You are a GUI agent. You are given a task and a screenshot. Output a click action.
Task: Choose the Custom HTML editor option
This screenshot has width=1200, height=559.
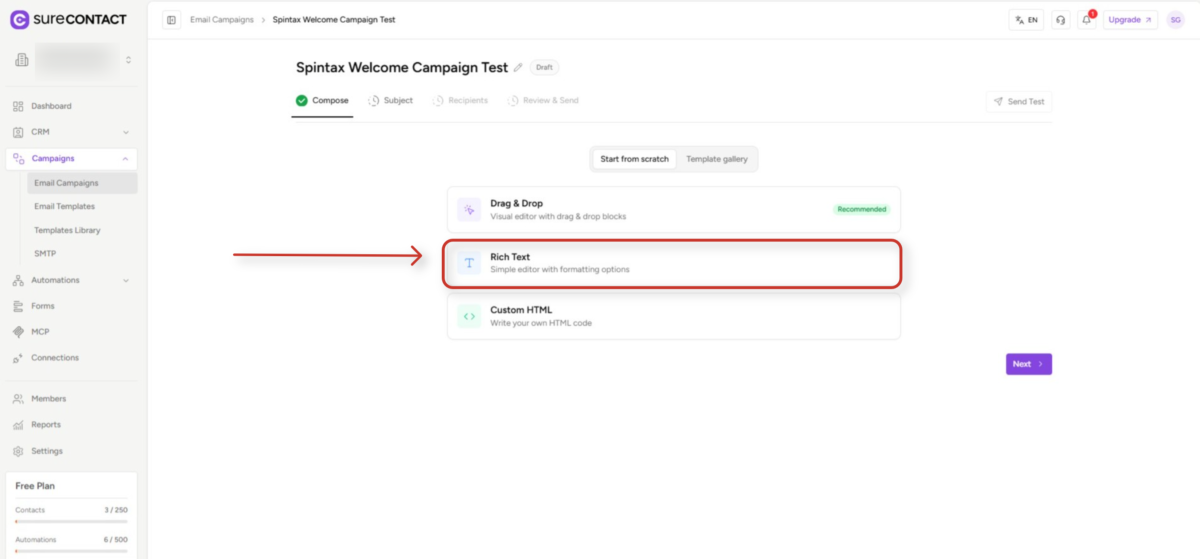click(x=674, y=316)
